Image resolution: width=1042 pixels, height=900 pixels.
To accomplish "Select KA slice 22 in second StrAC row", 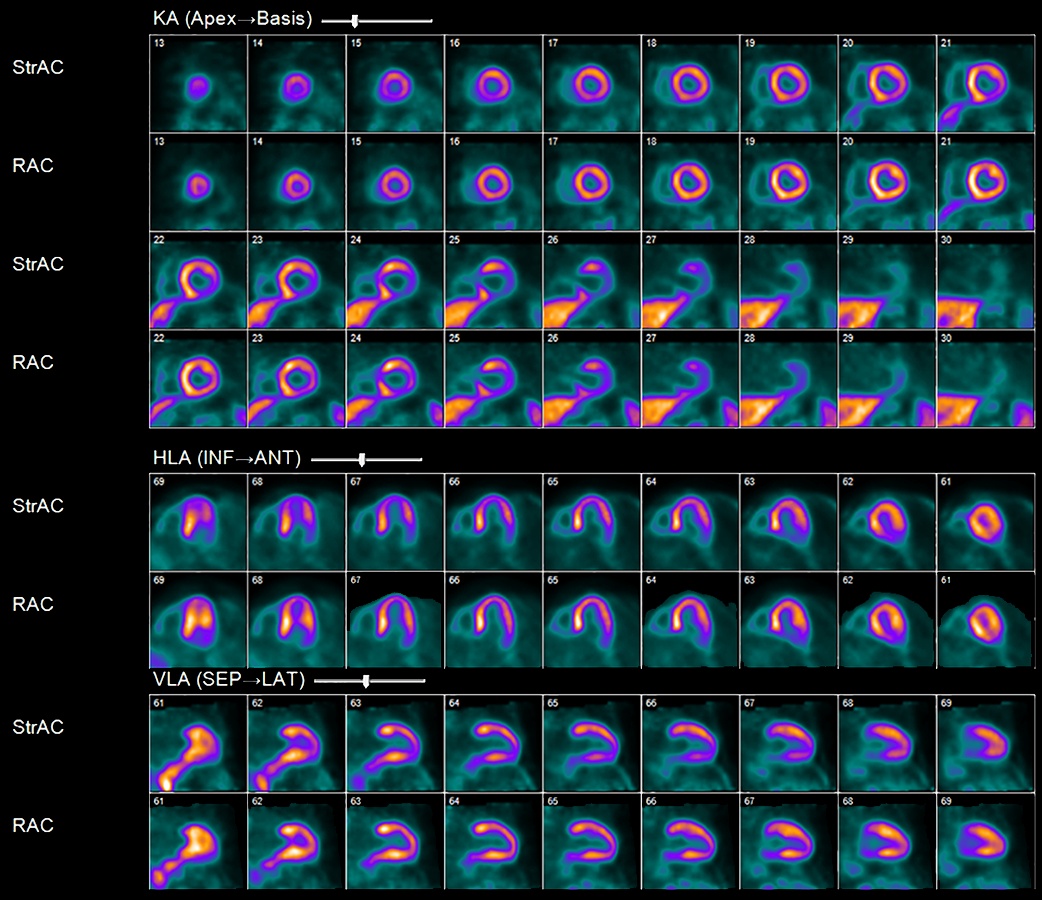I will point(197,281).
